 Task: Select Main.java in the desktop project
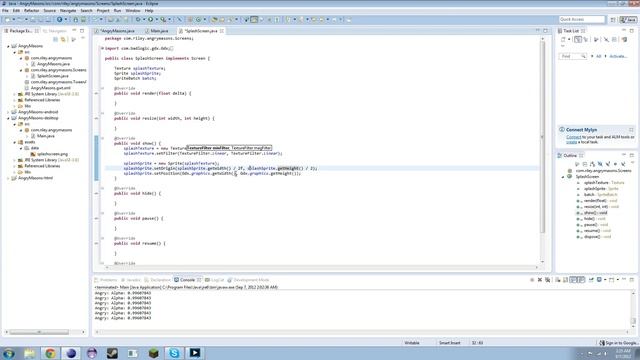pyautogui.click(x=46, y=136)
